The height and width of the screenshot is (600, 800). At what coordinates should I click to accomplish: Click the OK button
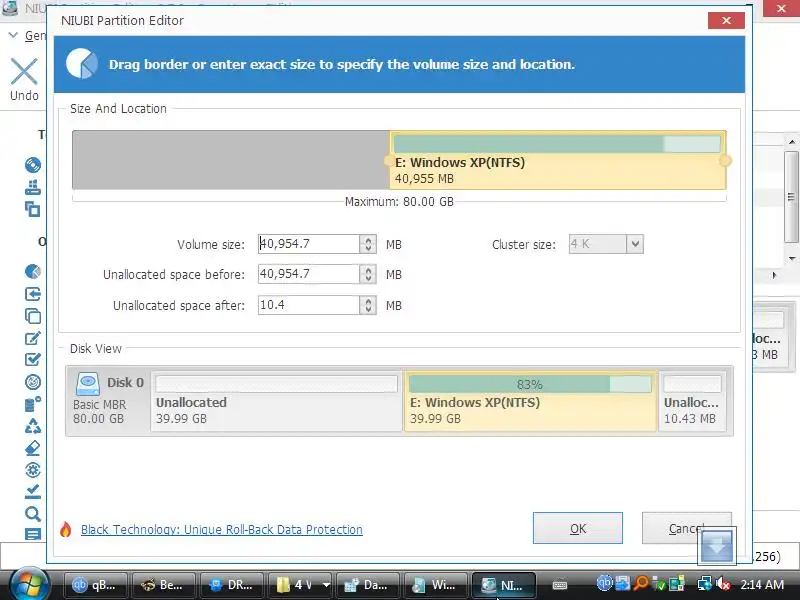578,528
